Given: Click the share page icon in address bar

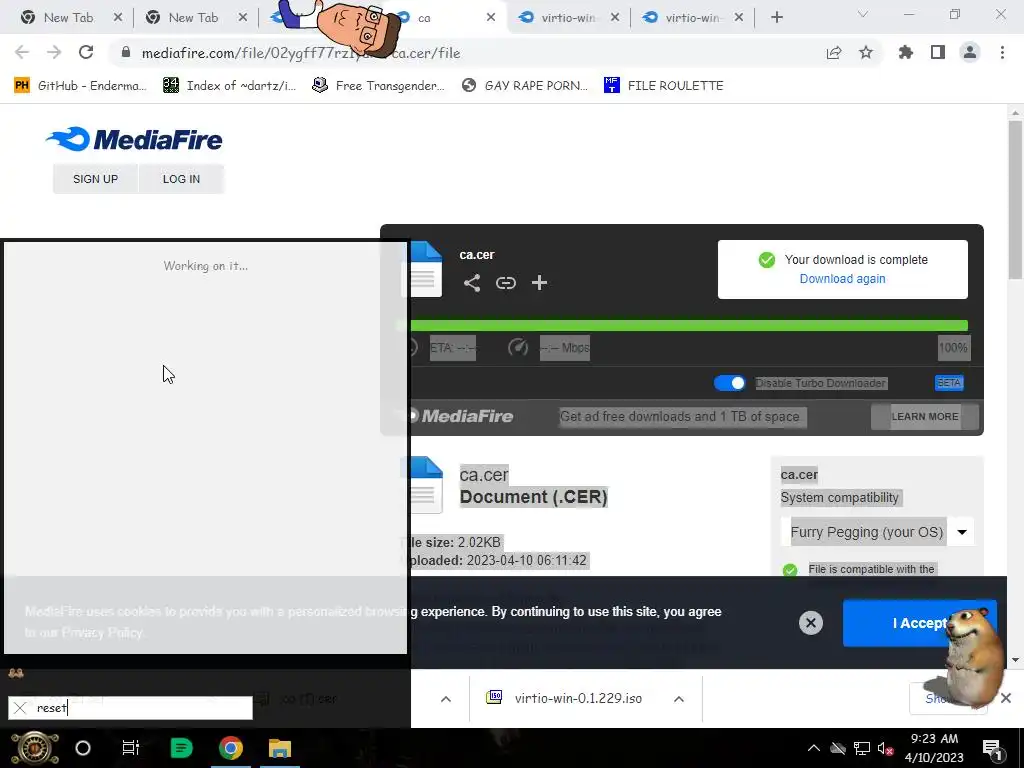Looking at the screenshot, I should (x=834, y=53).
